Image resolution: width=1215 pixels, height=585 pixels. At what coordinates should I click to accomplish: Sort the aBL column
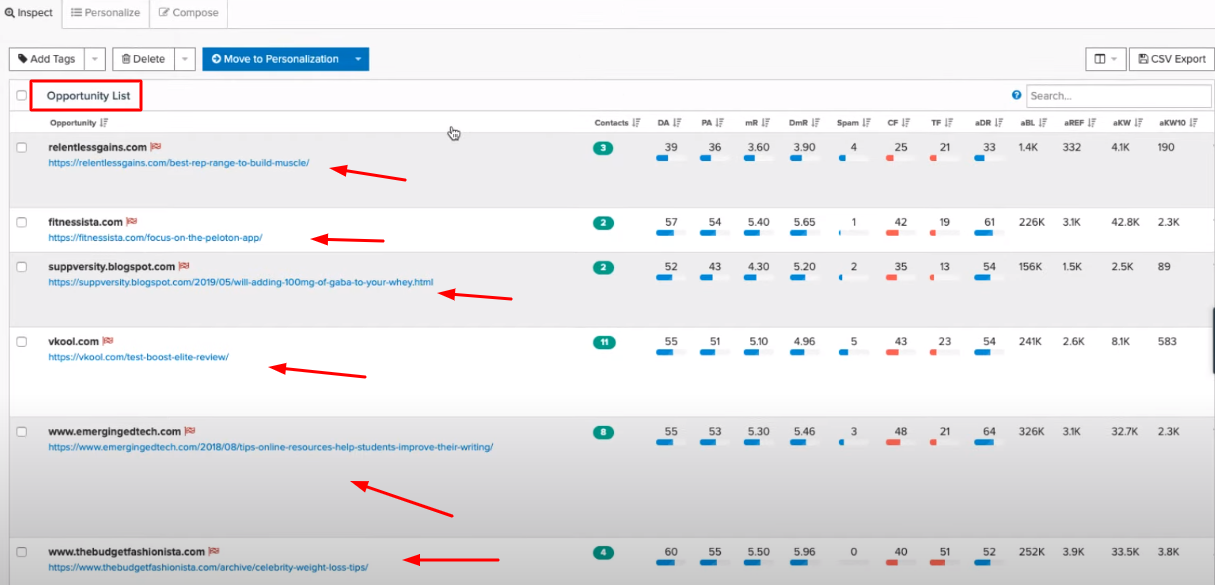tap(1042, 123)
